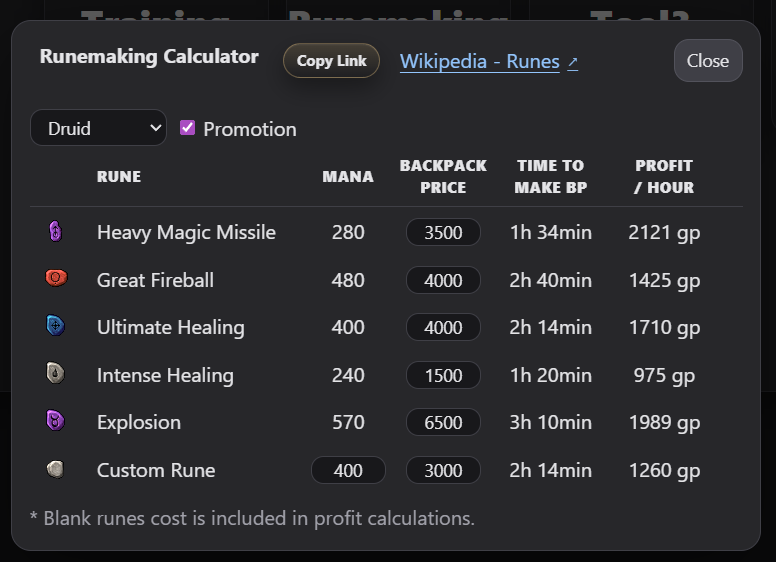This screenshot has height=562, width=776.
Task: Edit Explosion backpack price field
Action: 443,422
